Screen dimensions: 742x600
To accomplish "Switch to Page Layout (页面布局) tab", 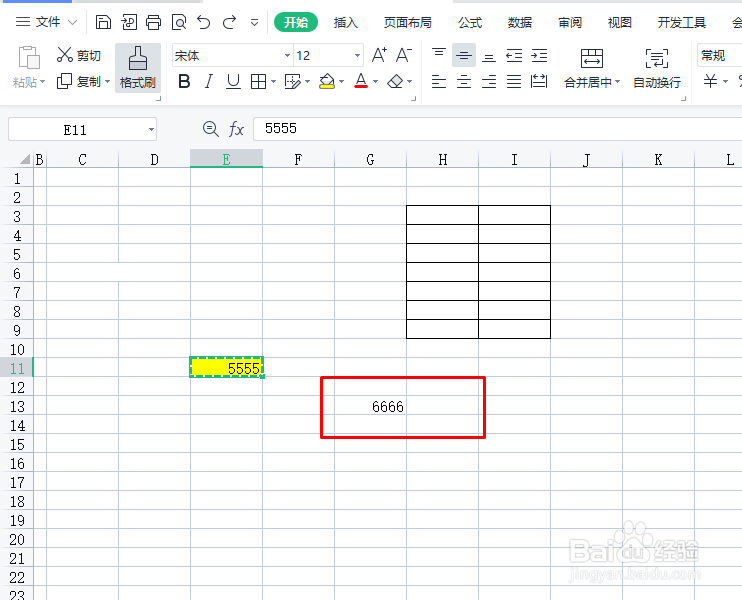I will tap(407, 22).
